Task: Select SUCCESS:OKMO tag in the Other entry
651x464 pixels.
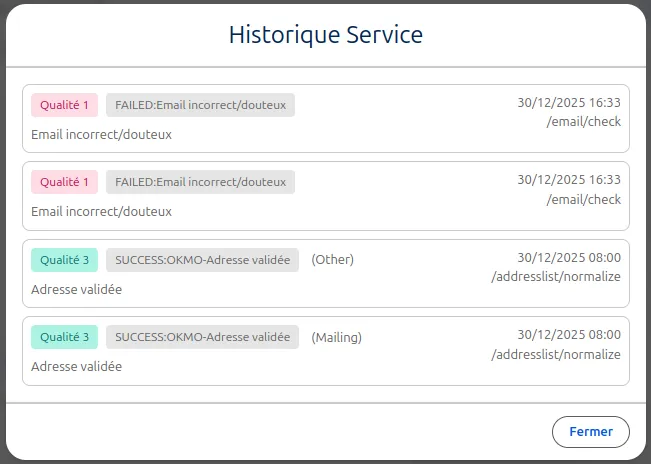Action: [202, 260]
